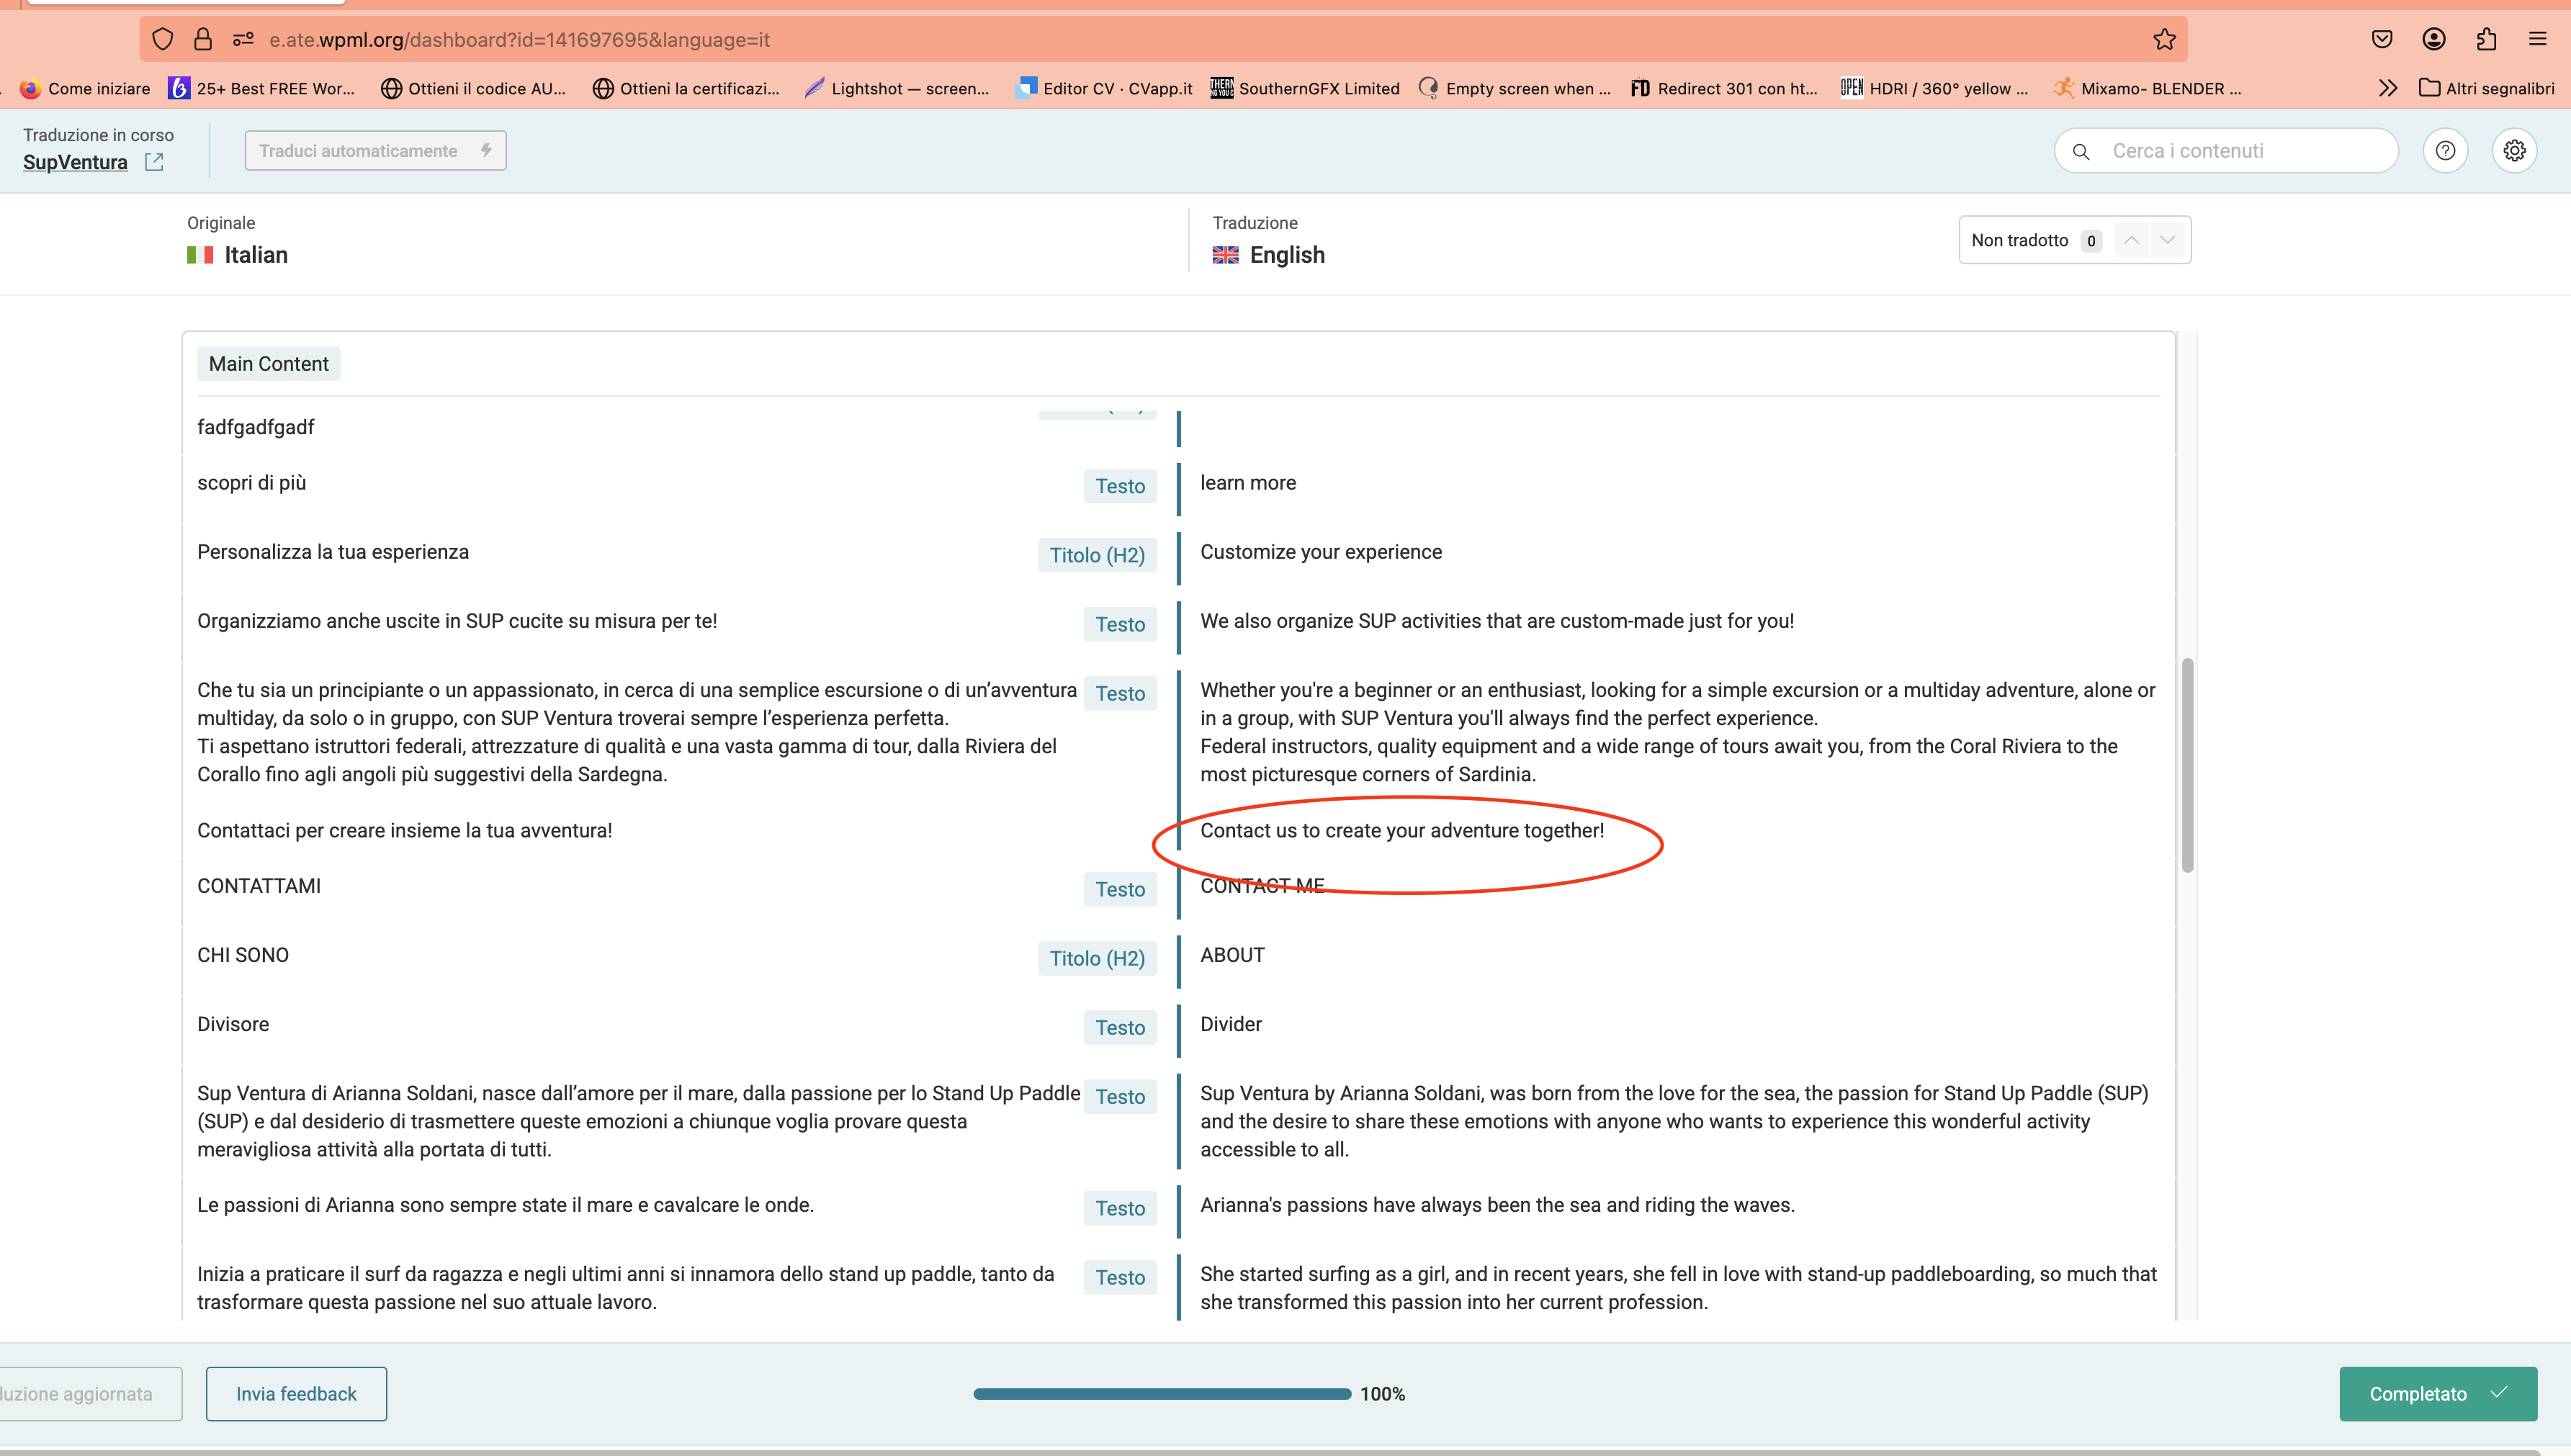Open the Ottieni la certificazi... bookmark
The image size is (2571, 1456).
(x=686, y=88)
